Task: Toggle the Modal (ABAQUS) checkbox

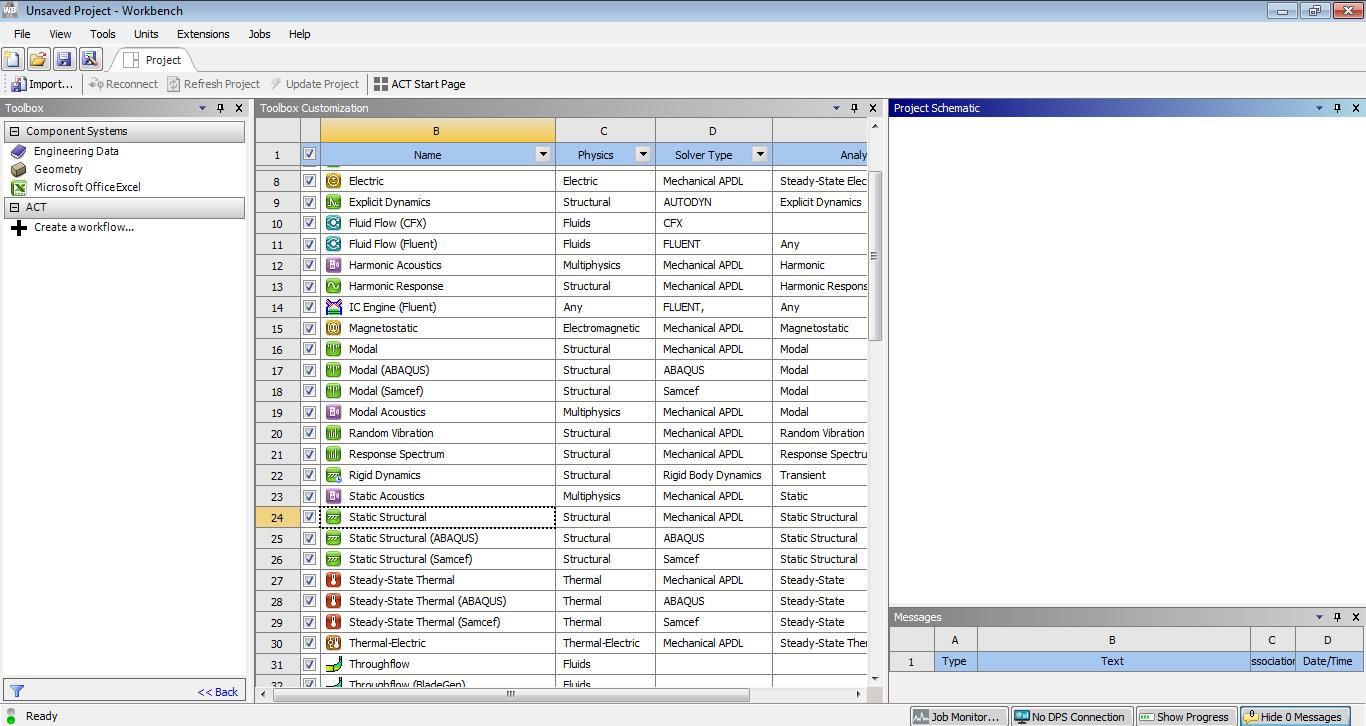Action: [309, 370]
